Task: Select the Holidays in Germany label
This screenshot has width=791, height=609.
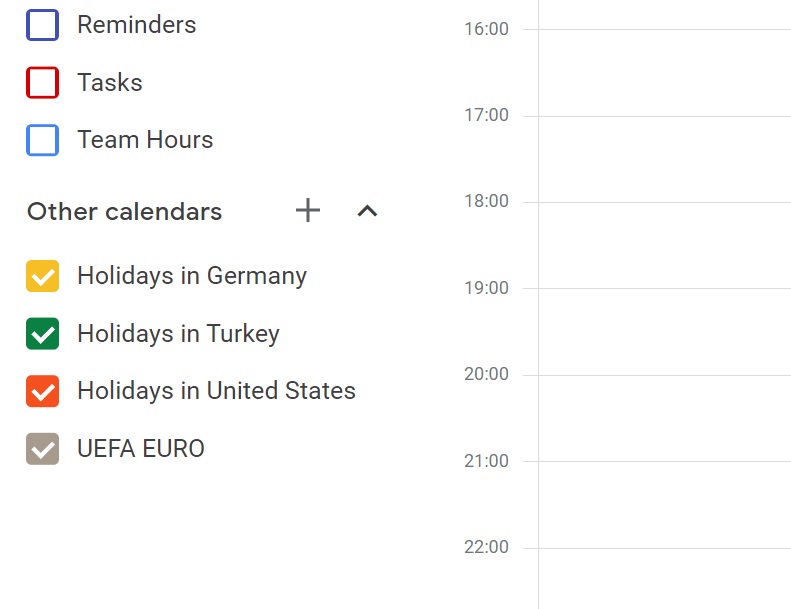Action: pyautogui.click(x=191, y=276)
